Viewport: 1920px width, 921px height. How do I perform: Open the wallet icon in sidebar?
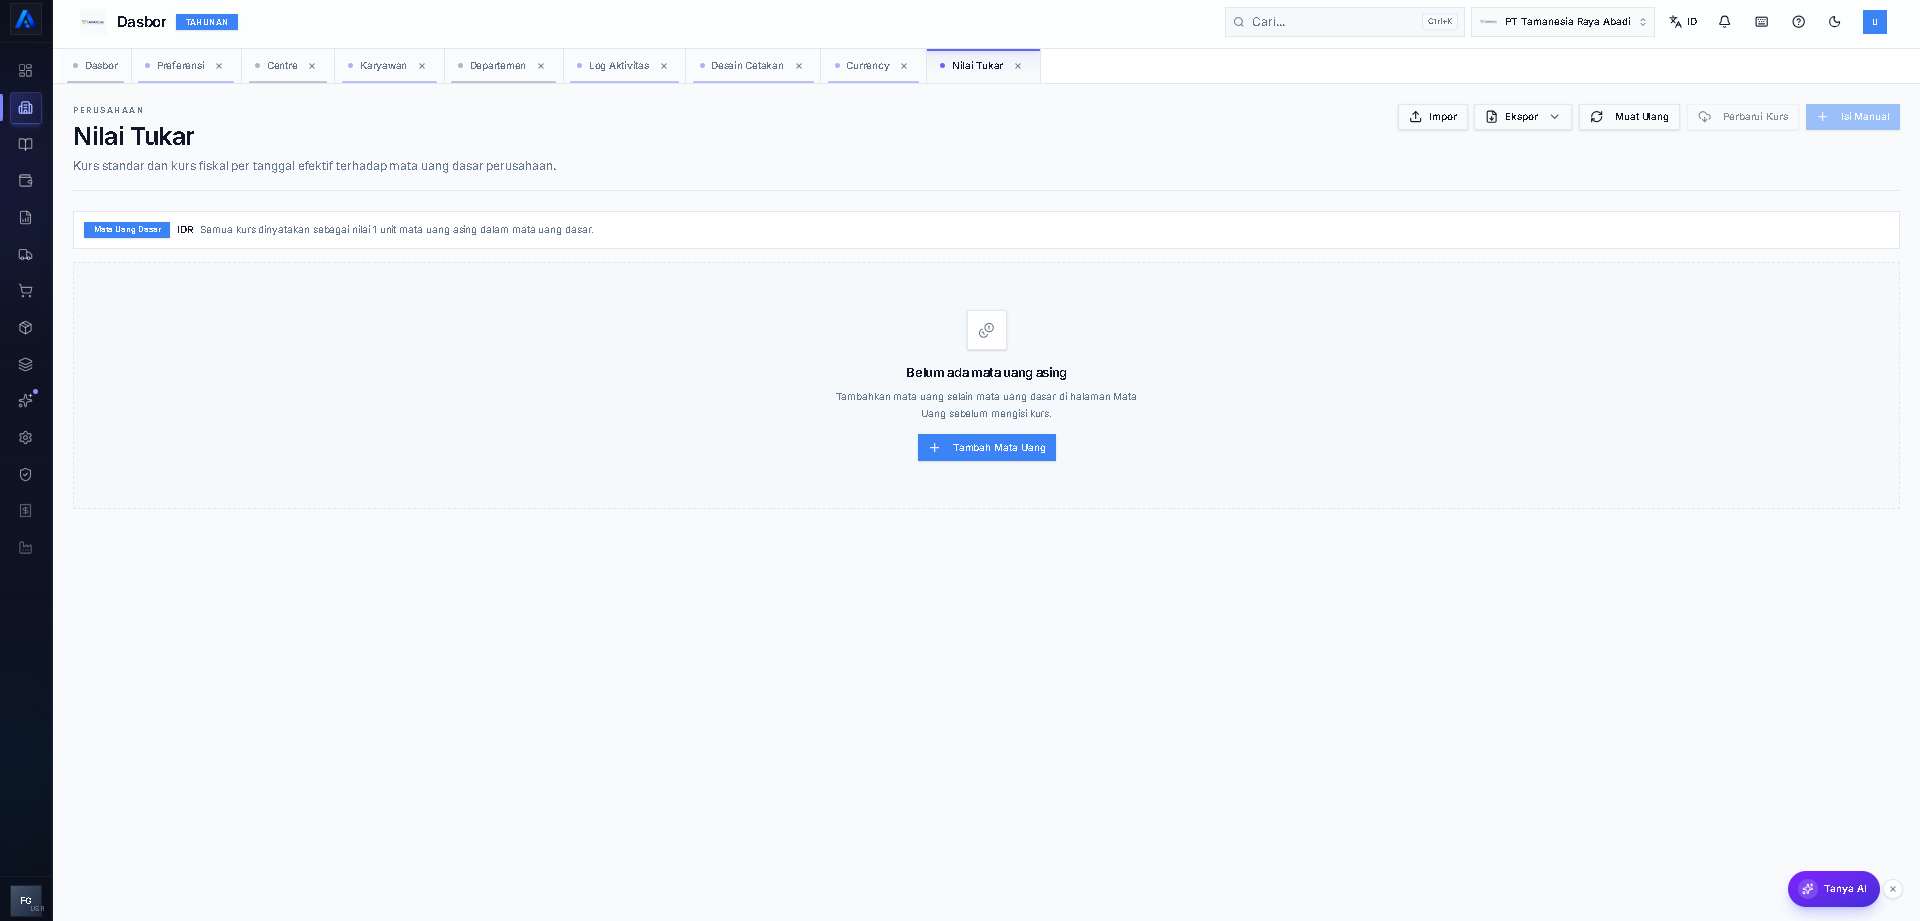[26, 181]
